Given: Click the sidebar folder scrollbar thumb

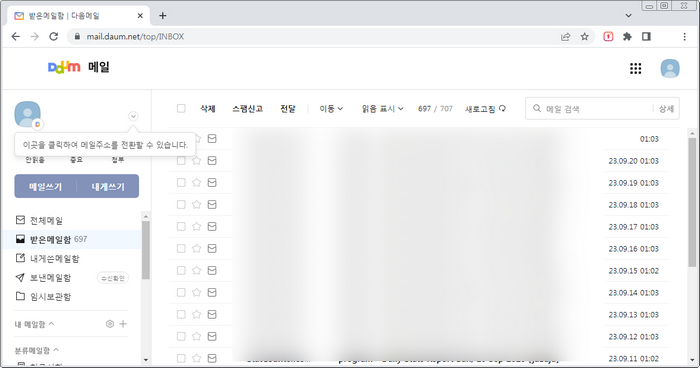Looking at the screenshot, I should pyautogui.click(x=146, y=250).
